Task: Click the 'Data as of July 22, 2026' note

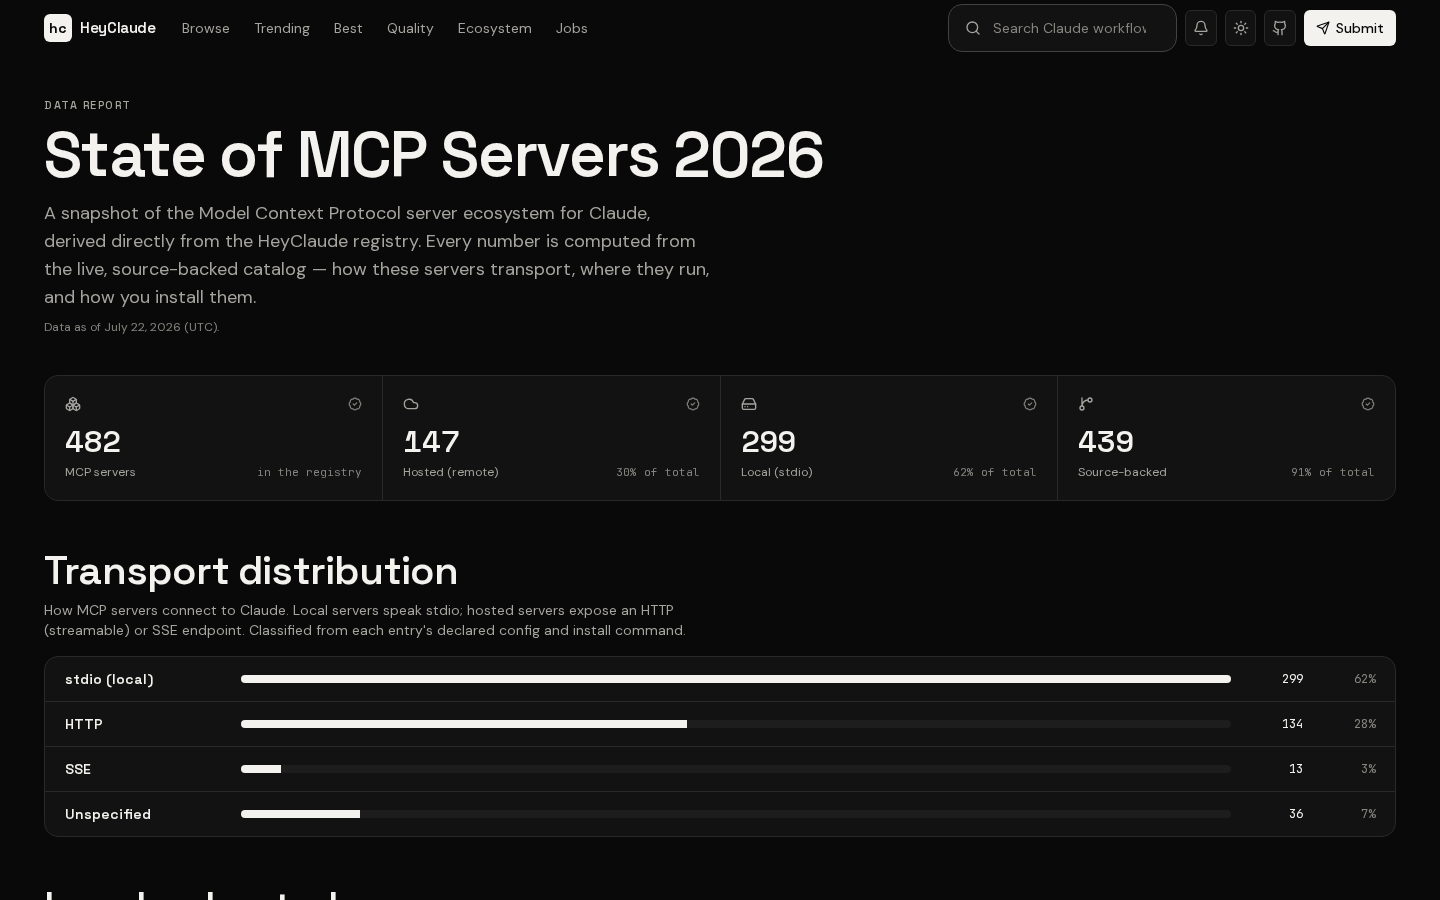Action: pos(132,327)
